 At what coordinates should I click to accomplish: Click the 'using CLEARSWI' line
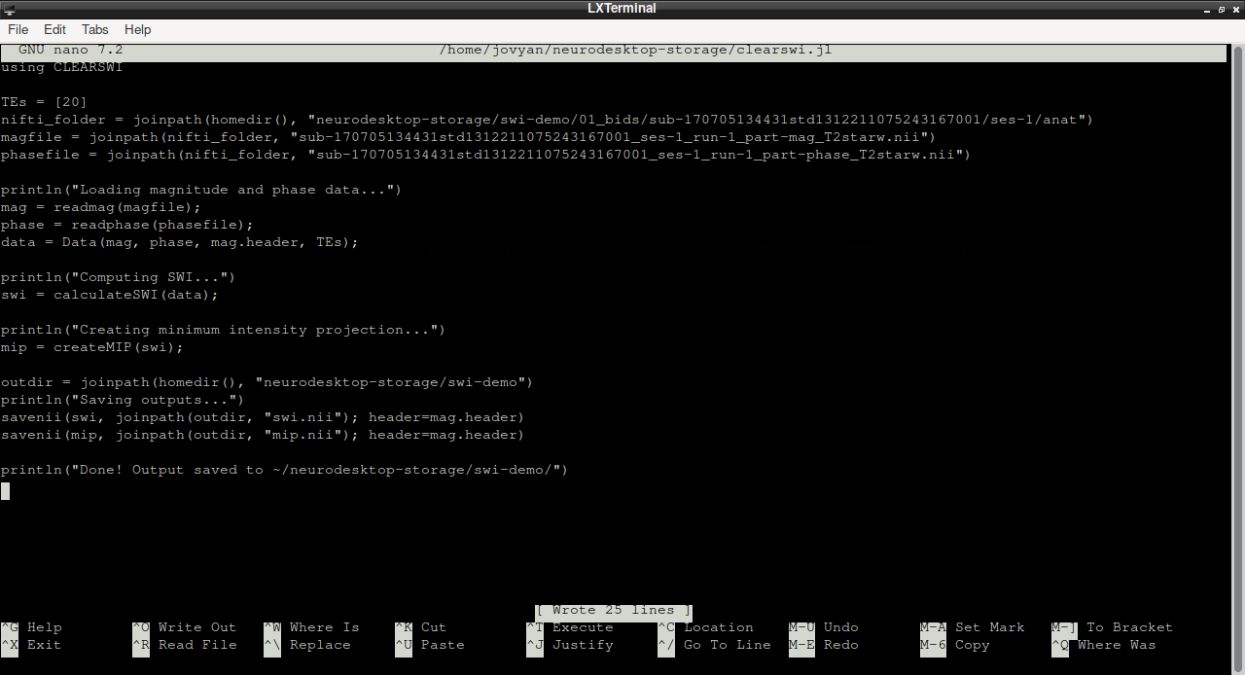[61, 67]
